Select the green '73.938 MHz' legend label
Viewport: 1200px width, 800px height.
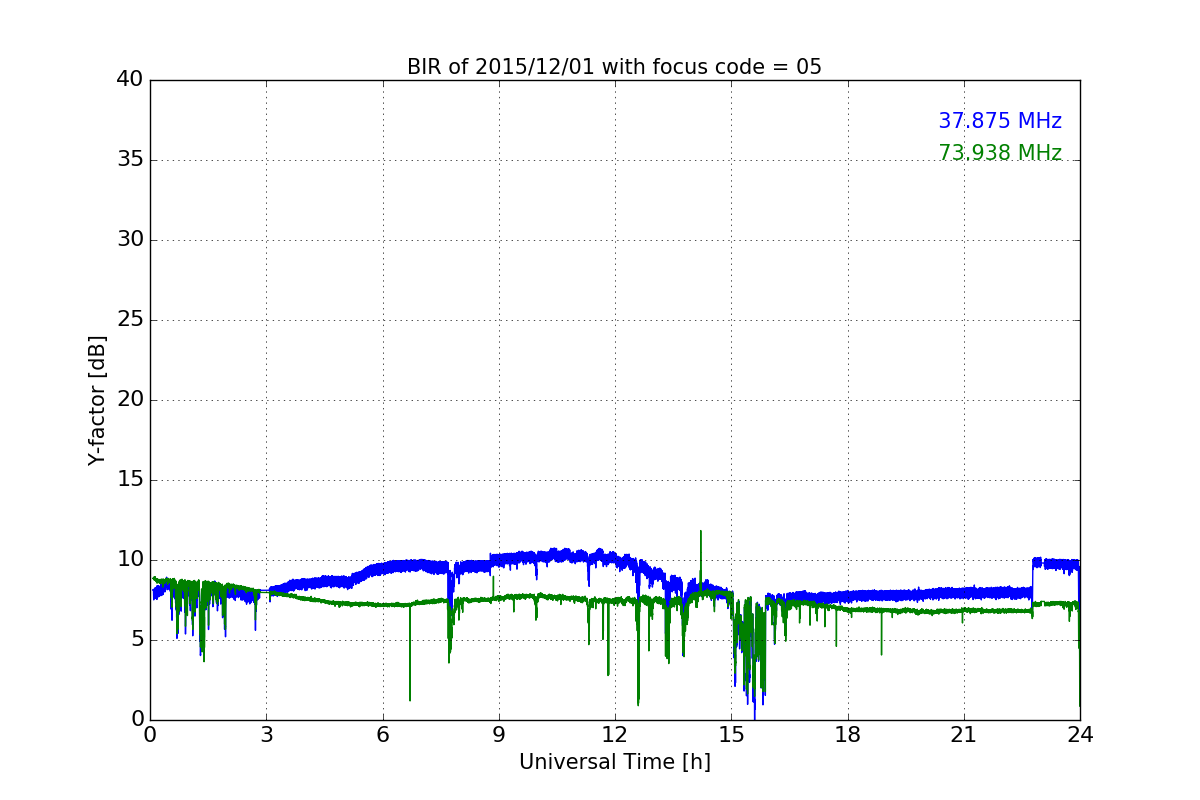click(1000, 153)
